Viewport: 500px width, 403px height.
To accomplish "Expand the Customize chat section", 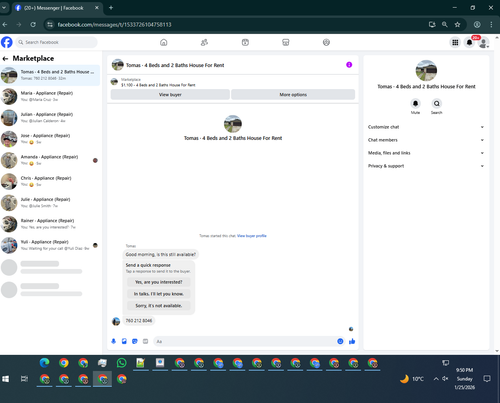I will click(x=426, y=127).
